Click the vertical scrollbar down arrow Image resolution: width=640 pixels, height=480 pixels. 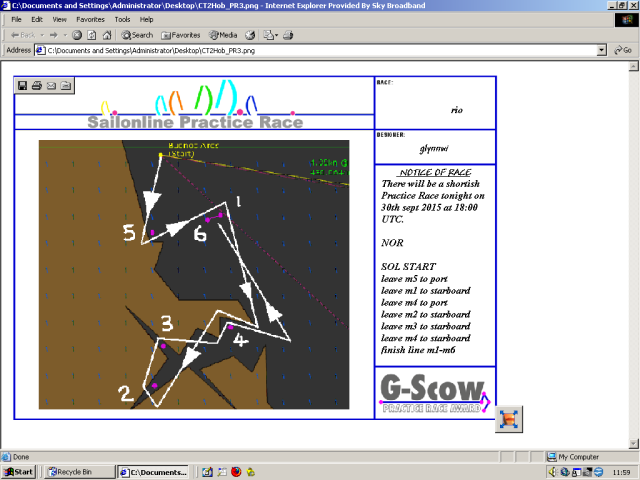pos(633,443)
